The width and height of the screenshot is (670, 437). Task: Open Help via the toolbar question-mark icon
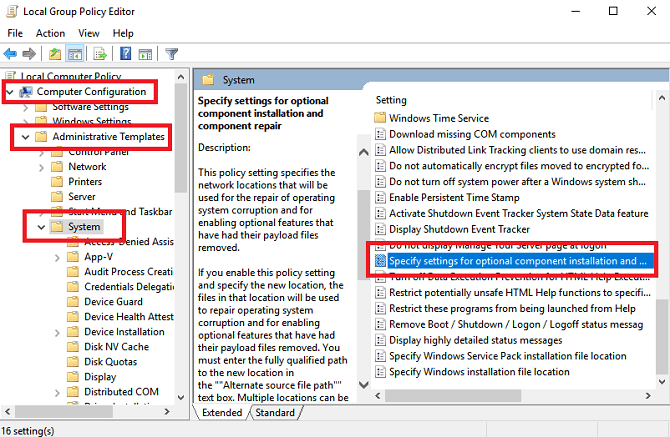click(126, 54)
